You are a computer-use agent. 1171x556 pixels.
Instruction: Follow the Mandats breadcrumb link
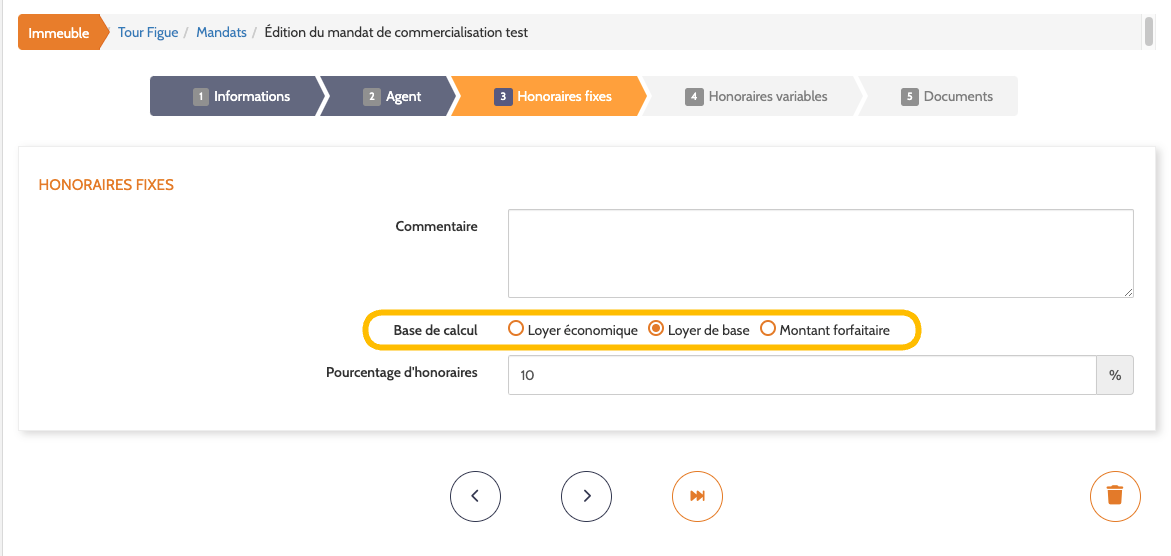coord(221,33)
